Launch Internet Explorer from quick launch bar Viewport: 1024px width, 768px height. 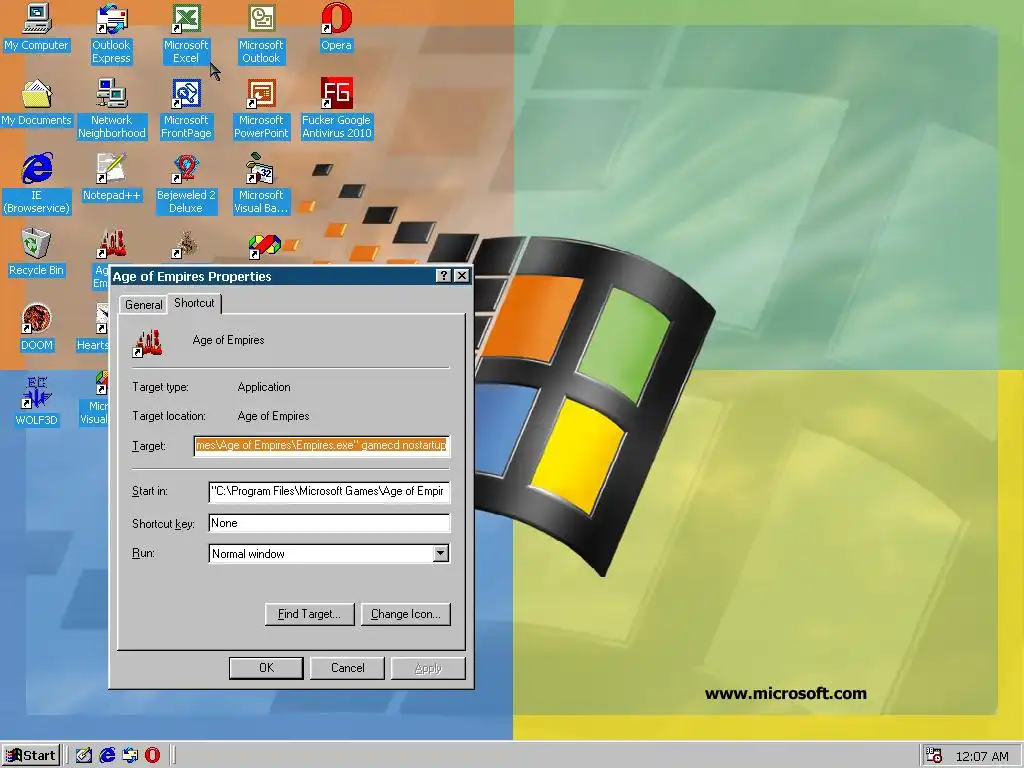pyautogui.click(x=107, y=755)
